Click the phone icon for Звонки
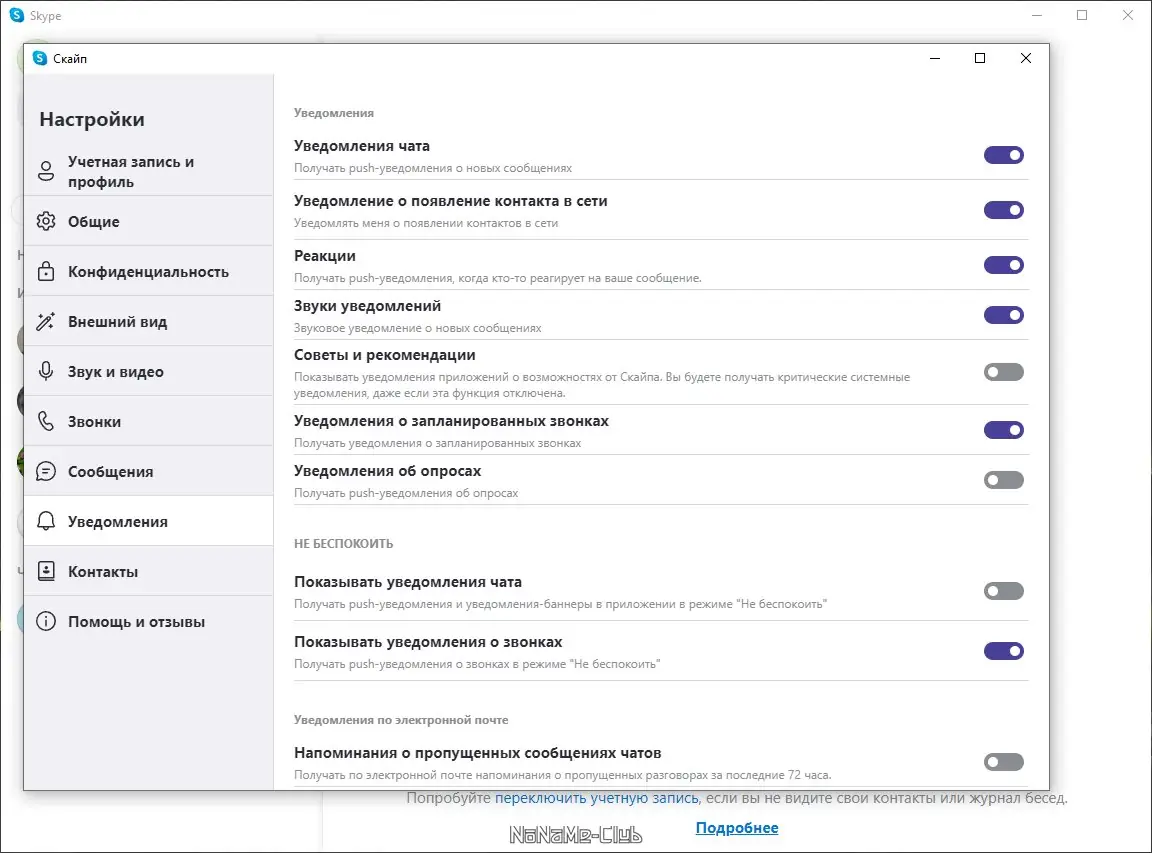Viewport: 1152px width, 853px height. (x=45, y=421)
